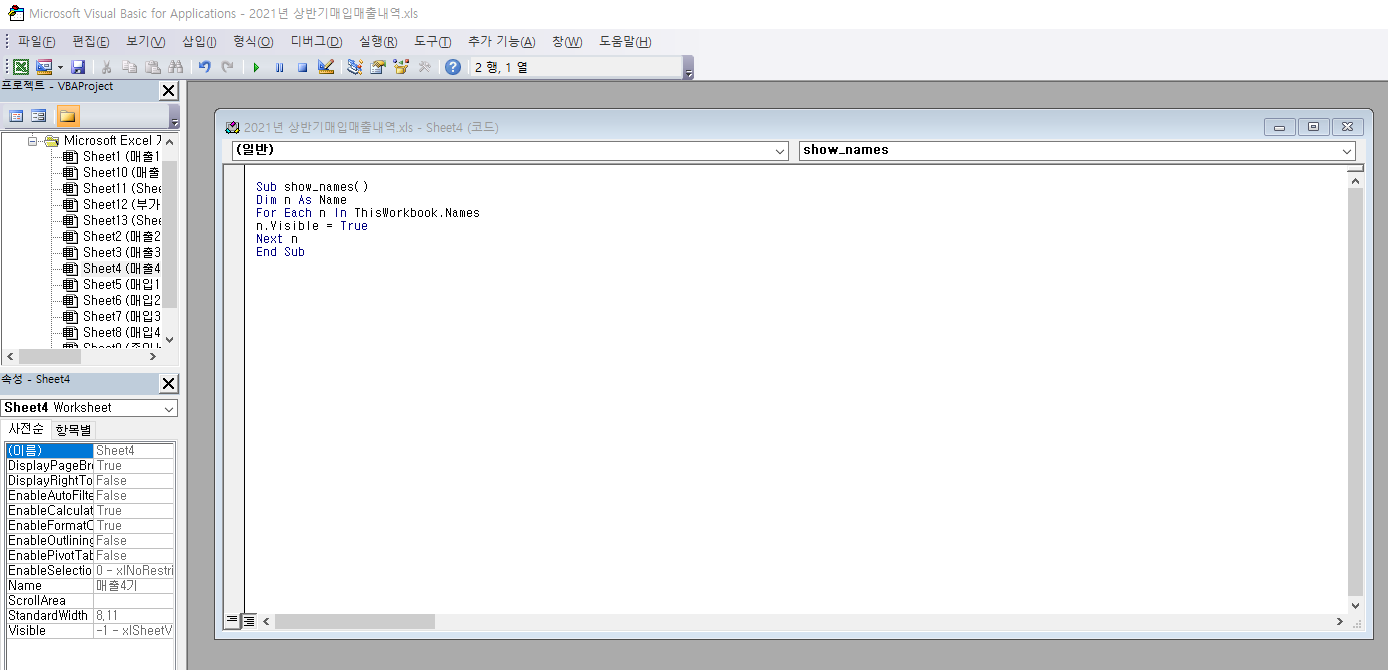Toggle Folders icon in project panel
Screen dimensions: 1388x670
[68, 116]
